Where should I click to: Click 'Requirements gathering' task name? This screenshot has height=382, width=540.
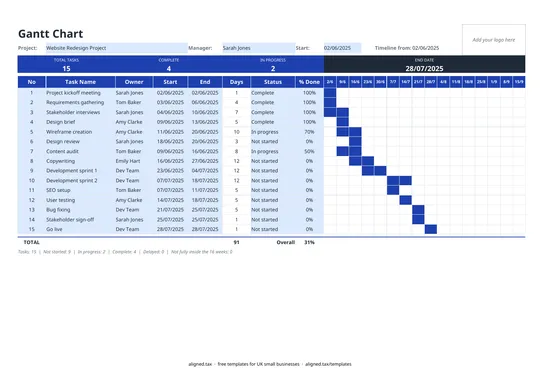click(75, 102)
